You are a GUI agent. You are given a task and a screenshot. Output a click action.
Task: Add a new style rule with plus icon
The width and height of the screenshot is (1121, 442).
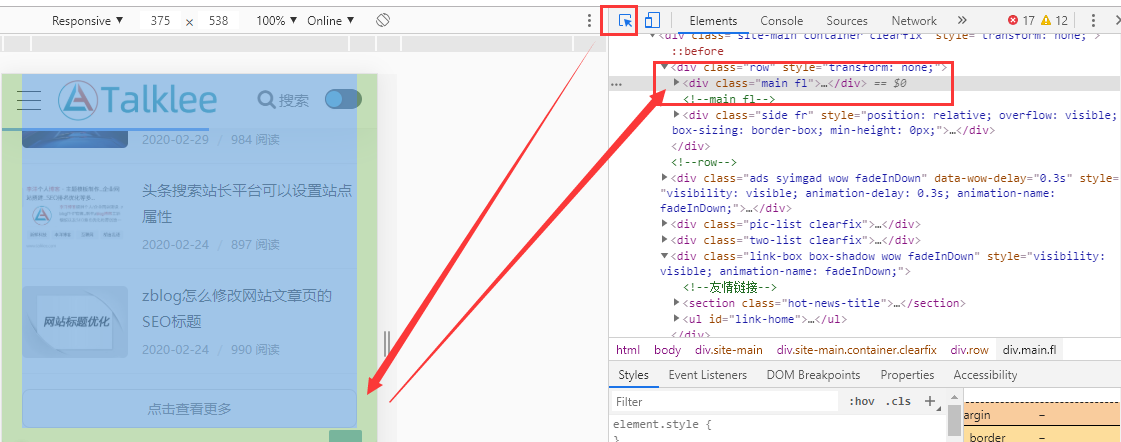click(x=929, y=401)
